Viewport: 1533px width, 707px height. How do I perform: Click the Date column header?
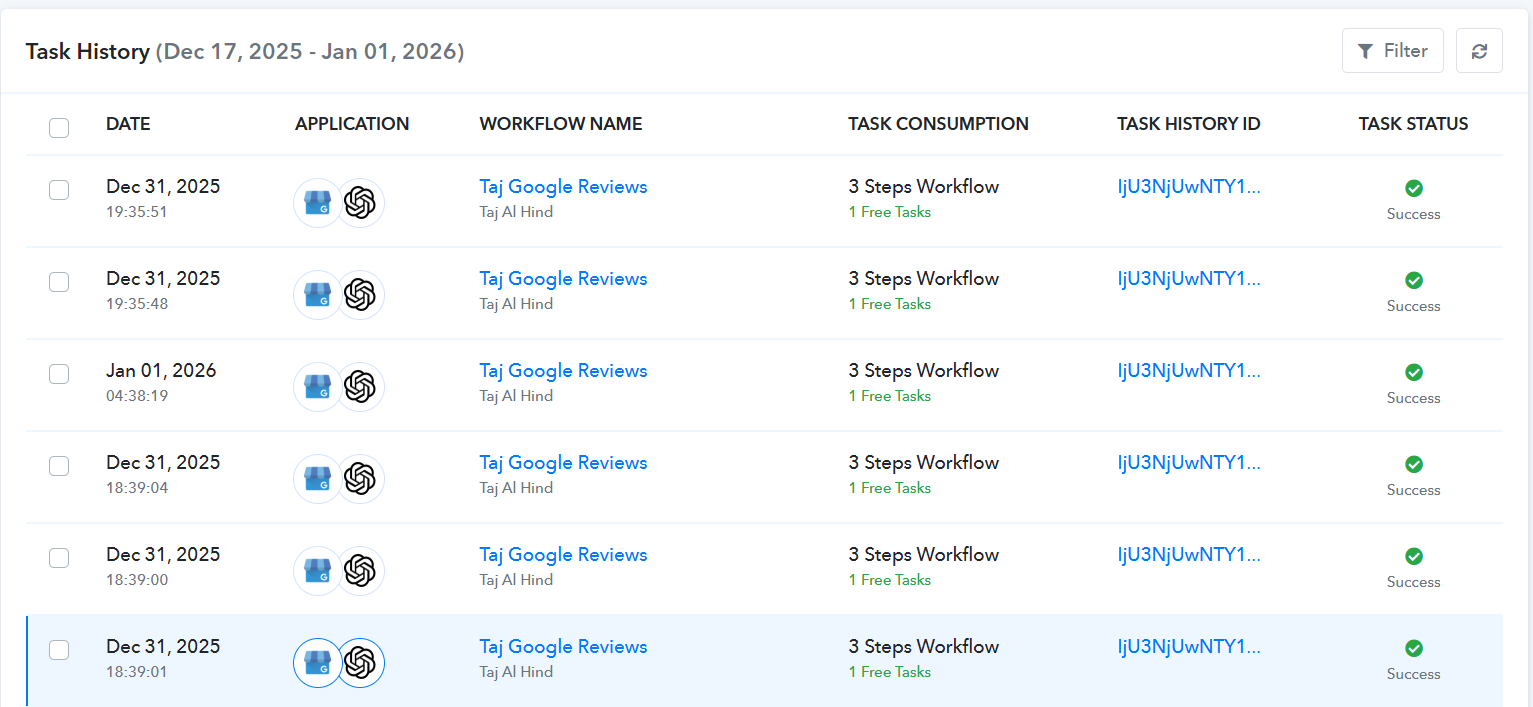click(x=128, y=124)
